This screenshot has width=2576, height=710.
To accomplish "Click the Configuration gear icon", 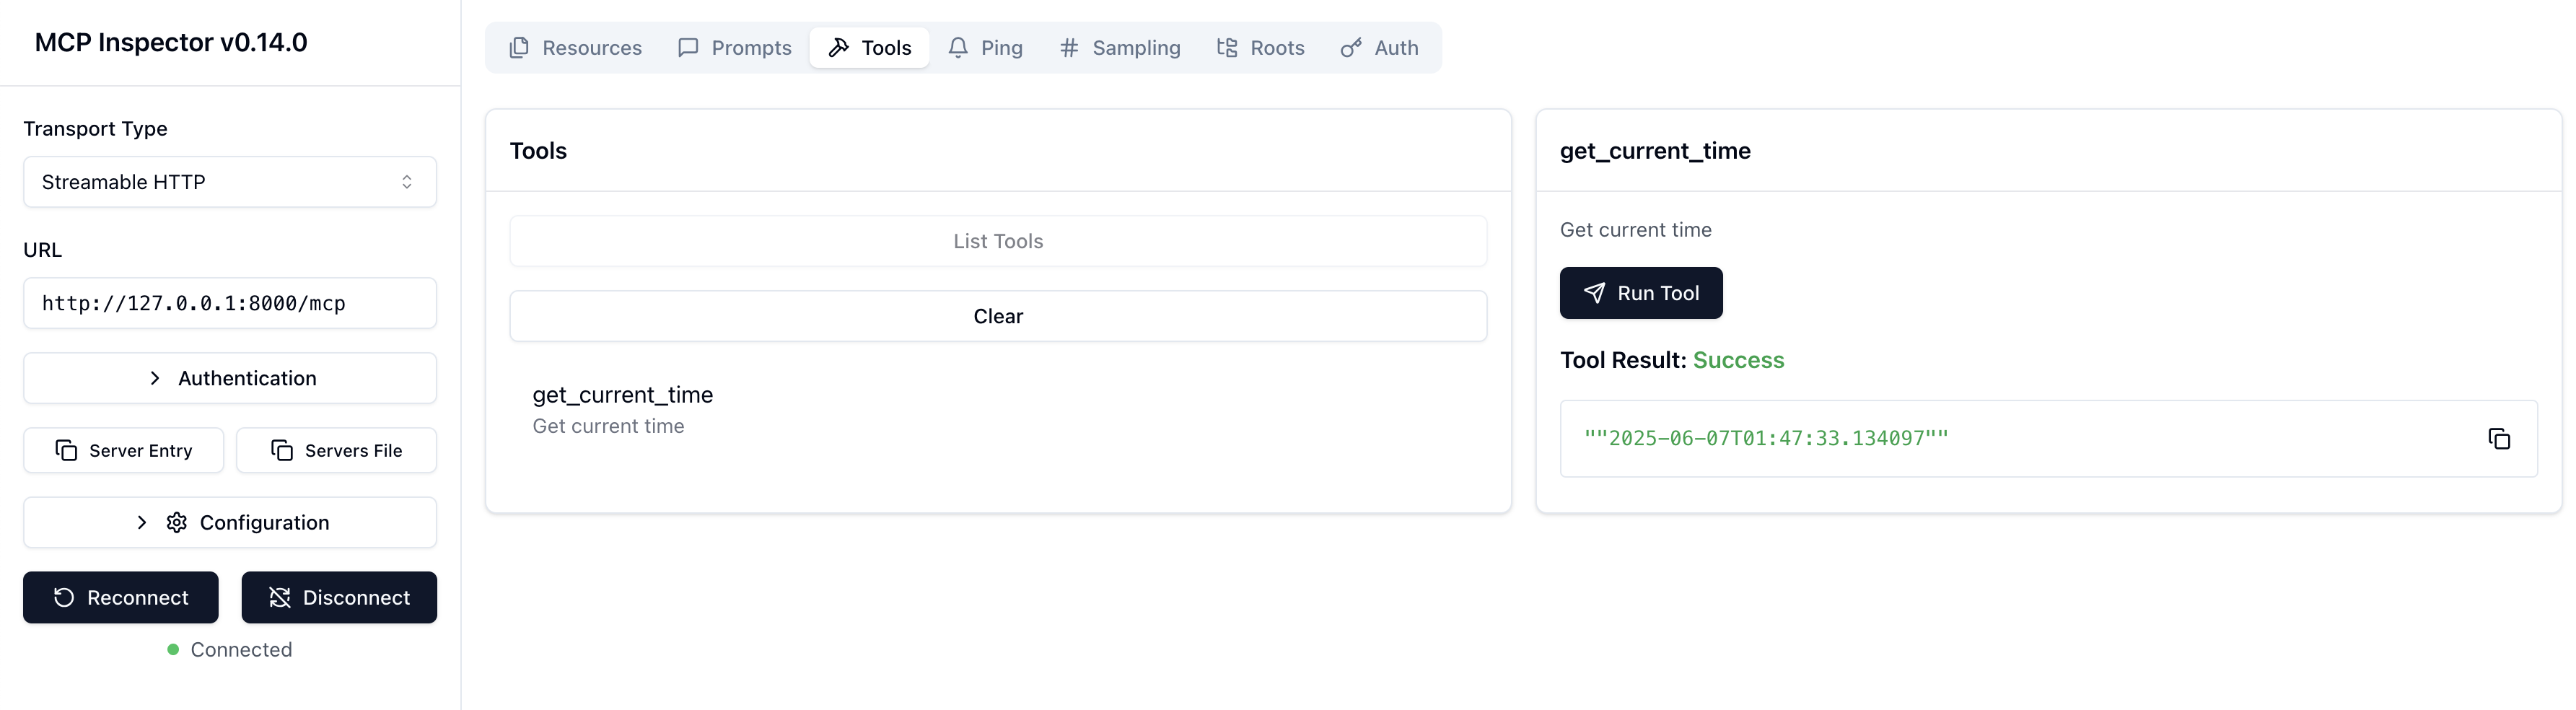I will [x=177, y=522].
